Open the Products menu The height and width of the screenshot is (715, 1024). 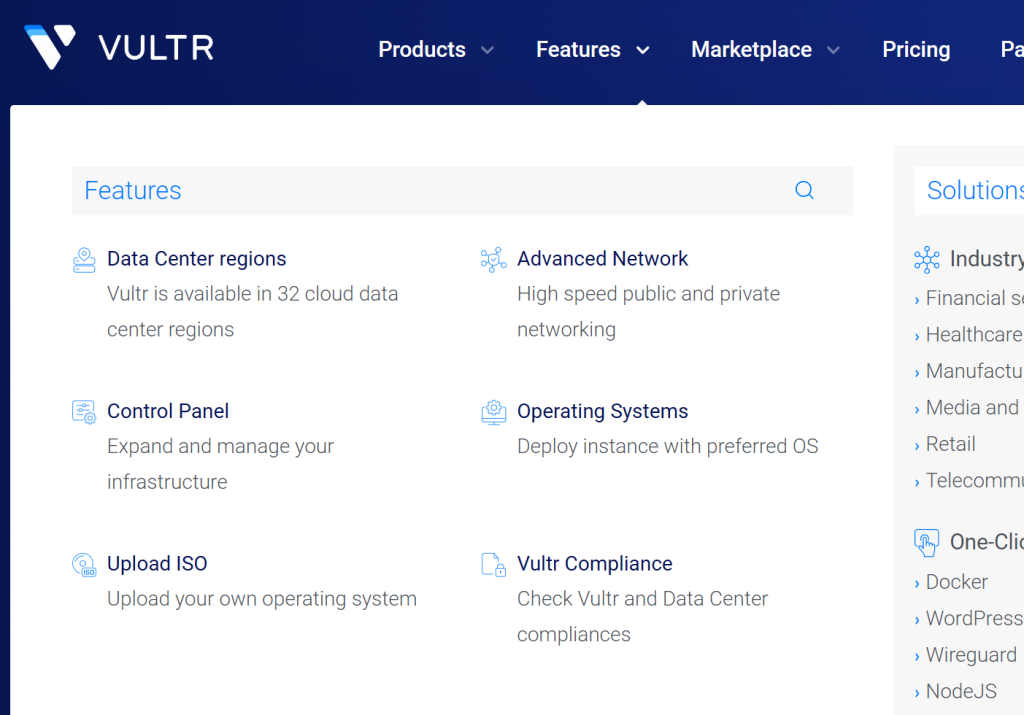click(422, 50)
